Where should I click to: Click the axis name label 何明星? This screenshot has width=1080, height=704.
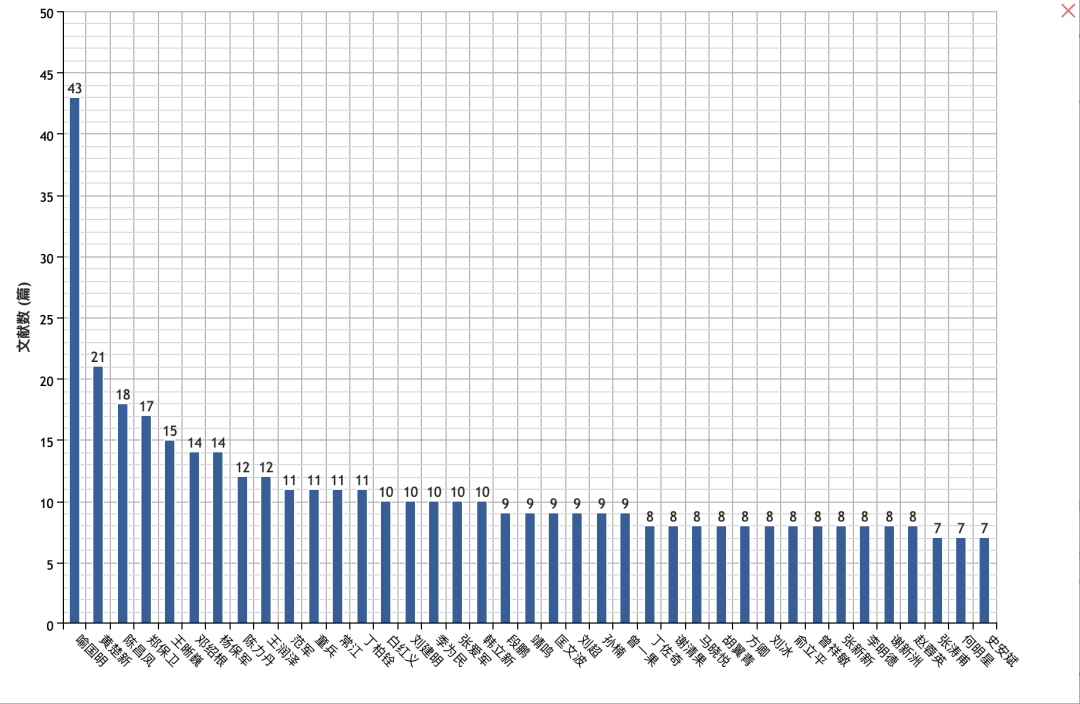976,650
